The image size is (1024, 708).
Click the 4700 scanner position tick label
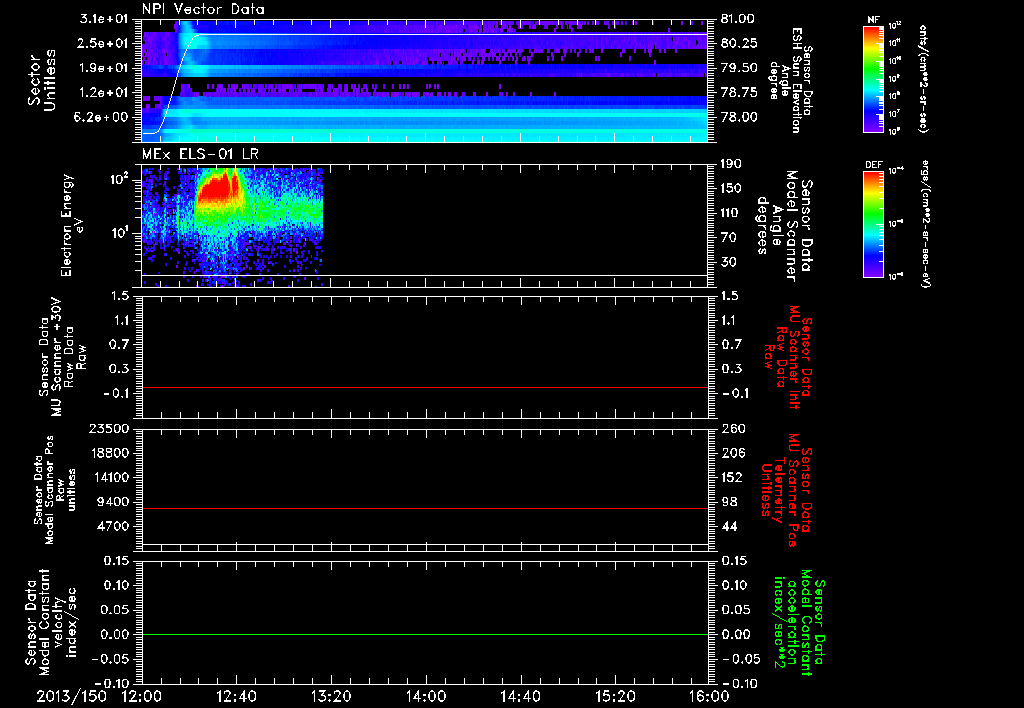tap(114, 526)
